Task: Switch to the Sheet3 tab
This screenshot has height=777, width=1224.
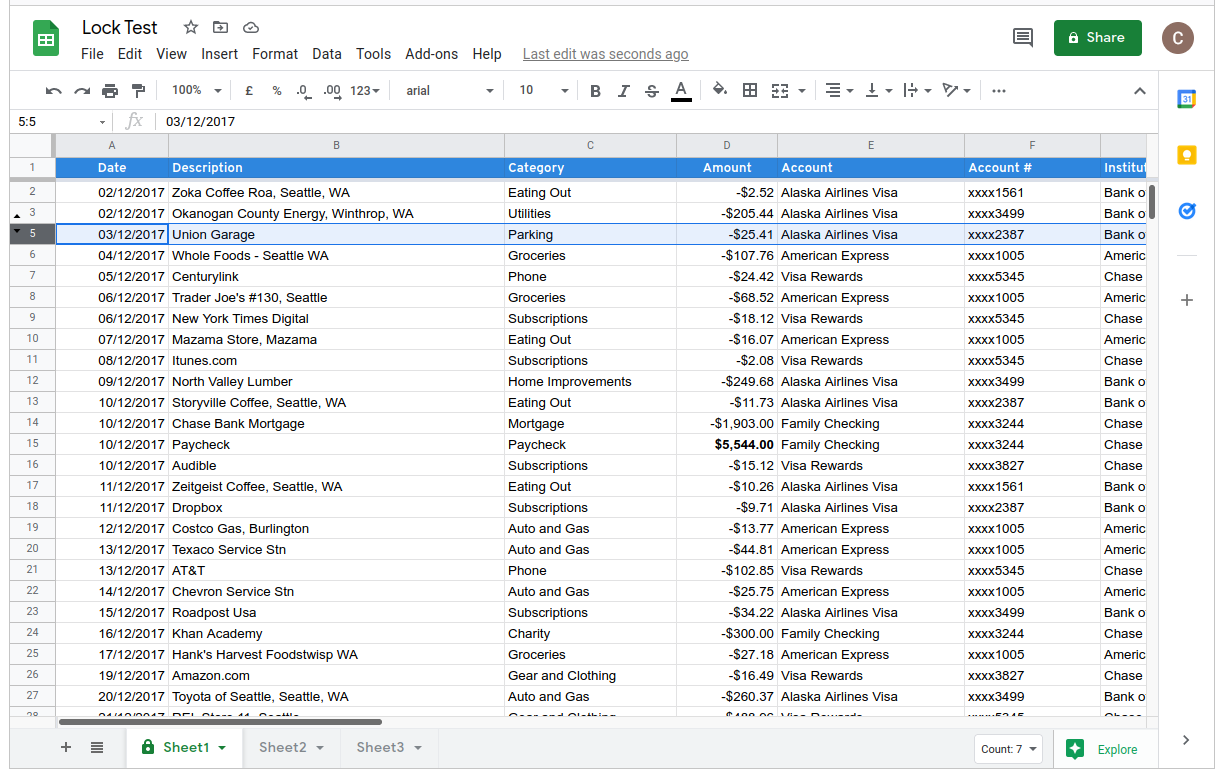Action: 389,747
